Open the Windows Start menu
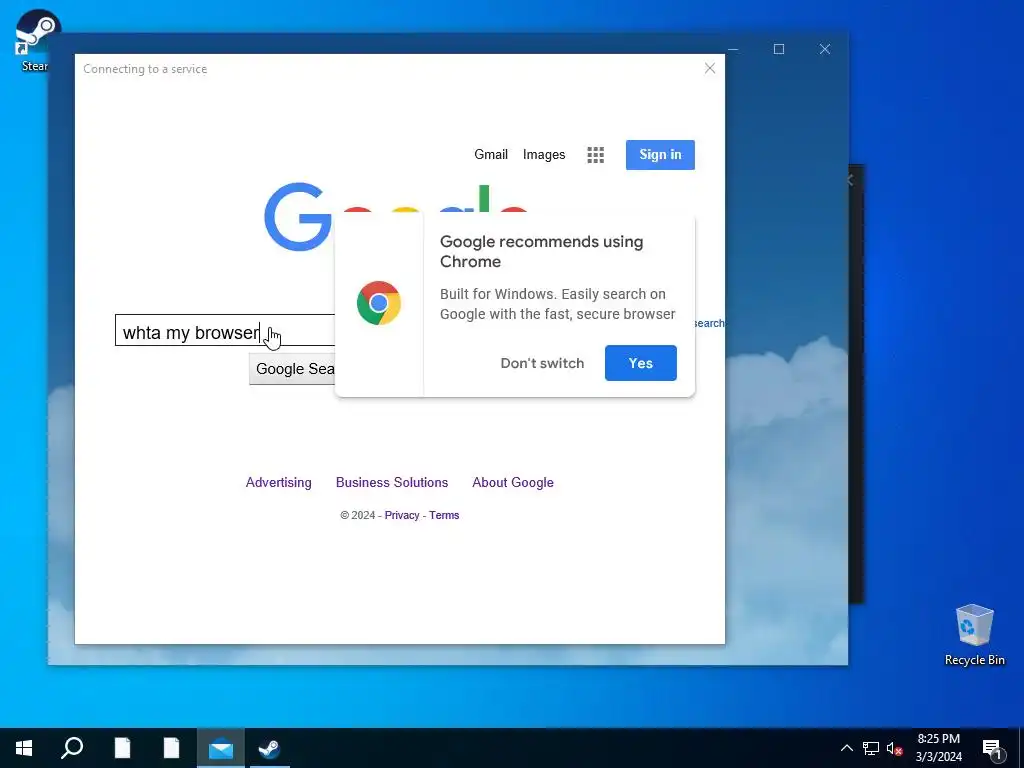 (24, 748)
